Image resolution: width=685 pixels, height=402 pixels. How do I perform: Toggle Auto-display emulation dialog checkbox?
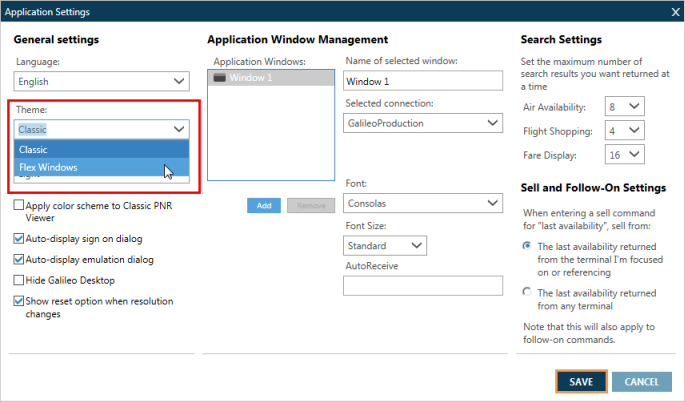coord(20,260)
